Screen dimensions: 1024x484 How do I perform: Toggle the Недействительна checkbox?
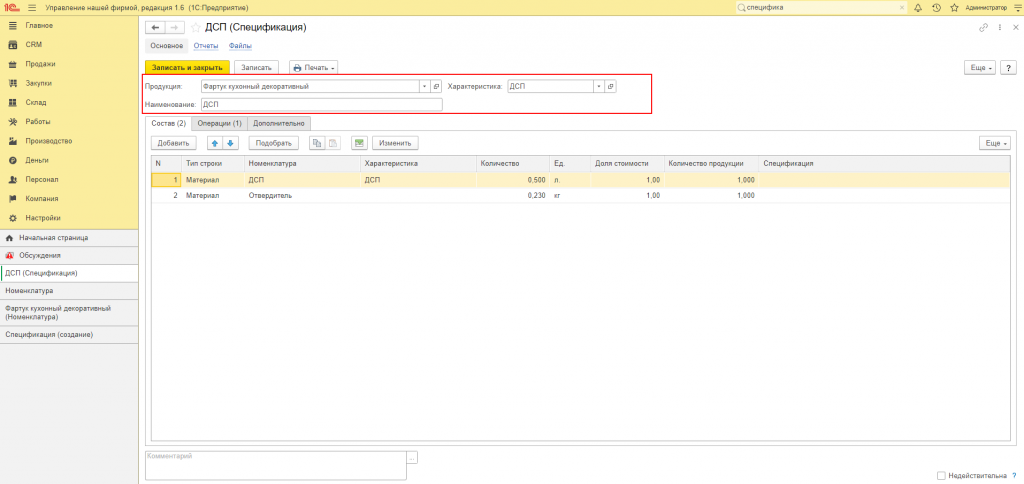[941, 476]
